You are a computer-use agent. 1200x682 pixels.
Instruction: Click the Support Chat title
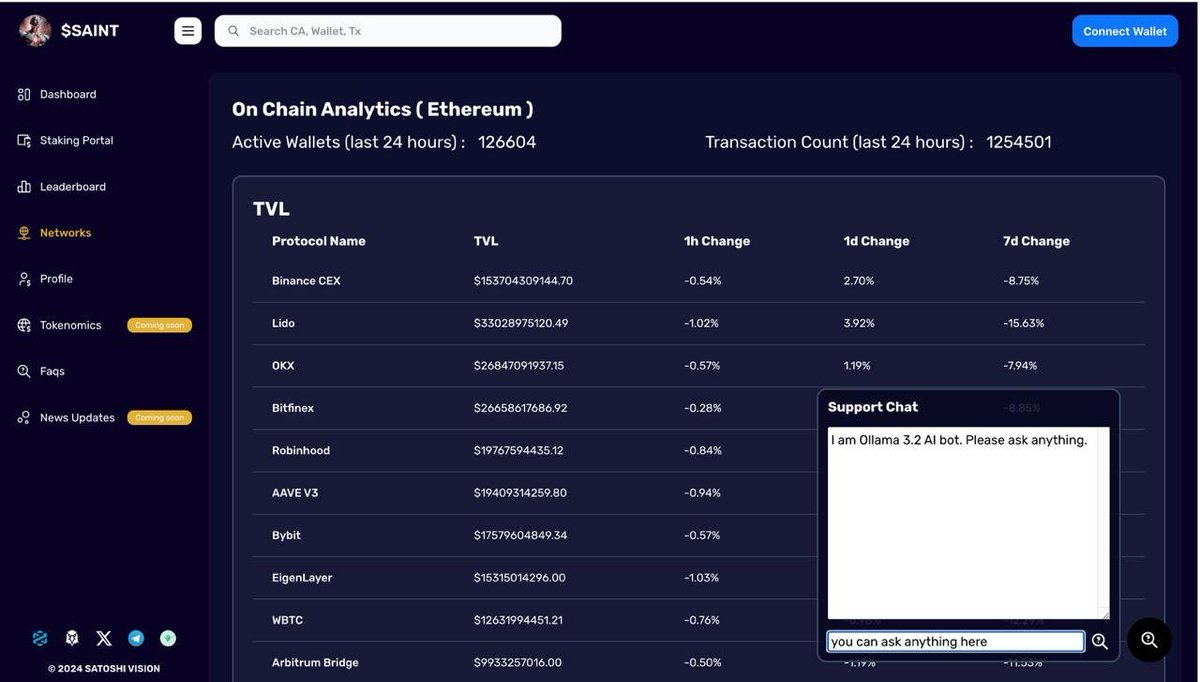pos(873,407)
